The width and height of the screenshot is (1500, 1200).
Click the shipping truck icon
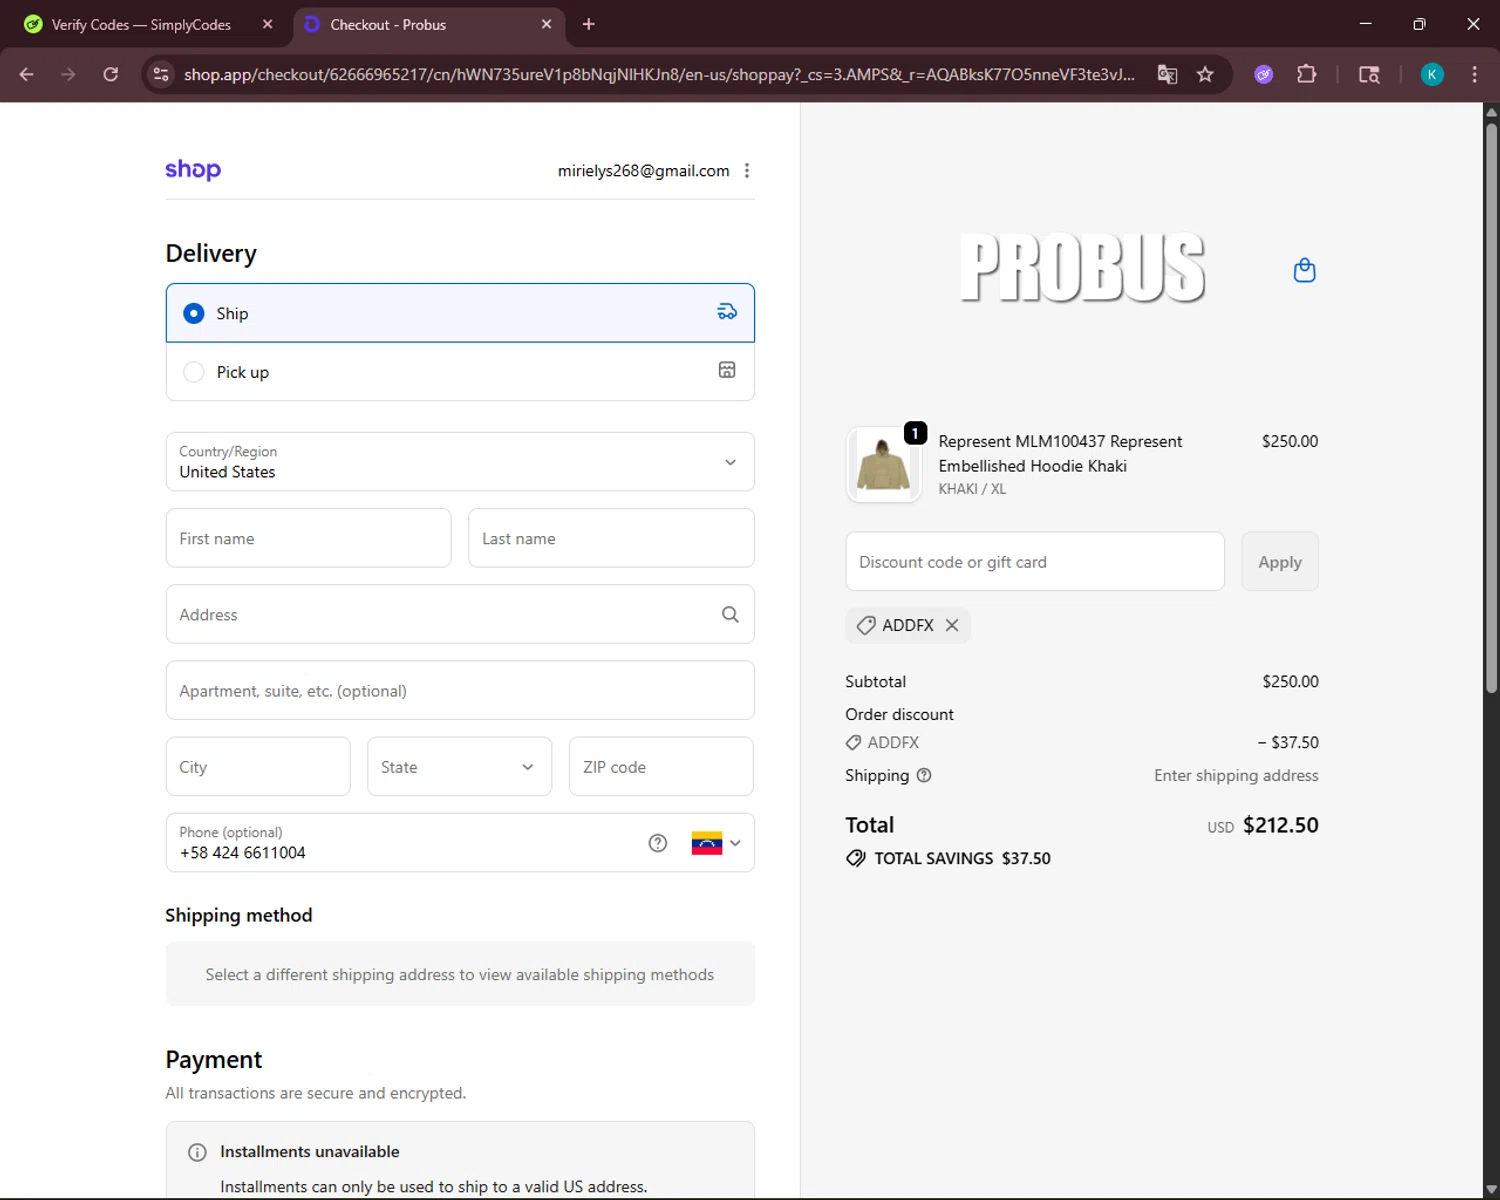(x=727, y=312)
